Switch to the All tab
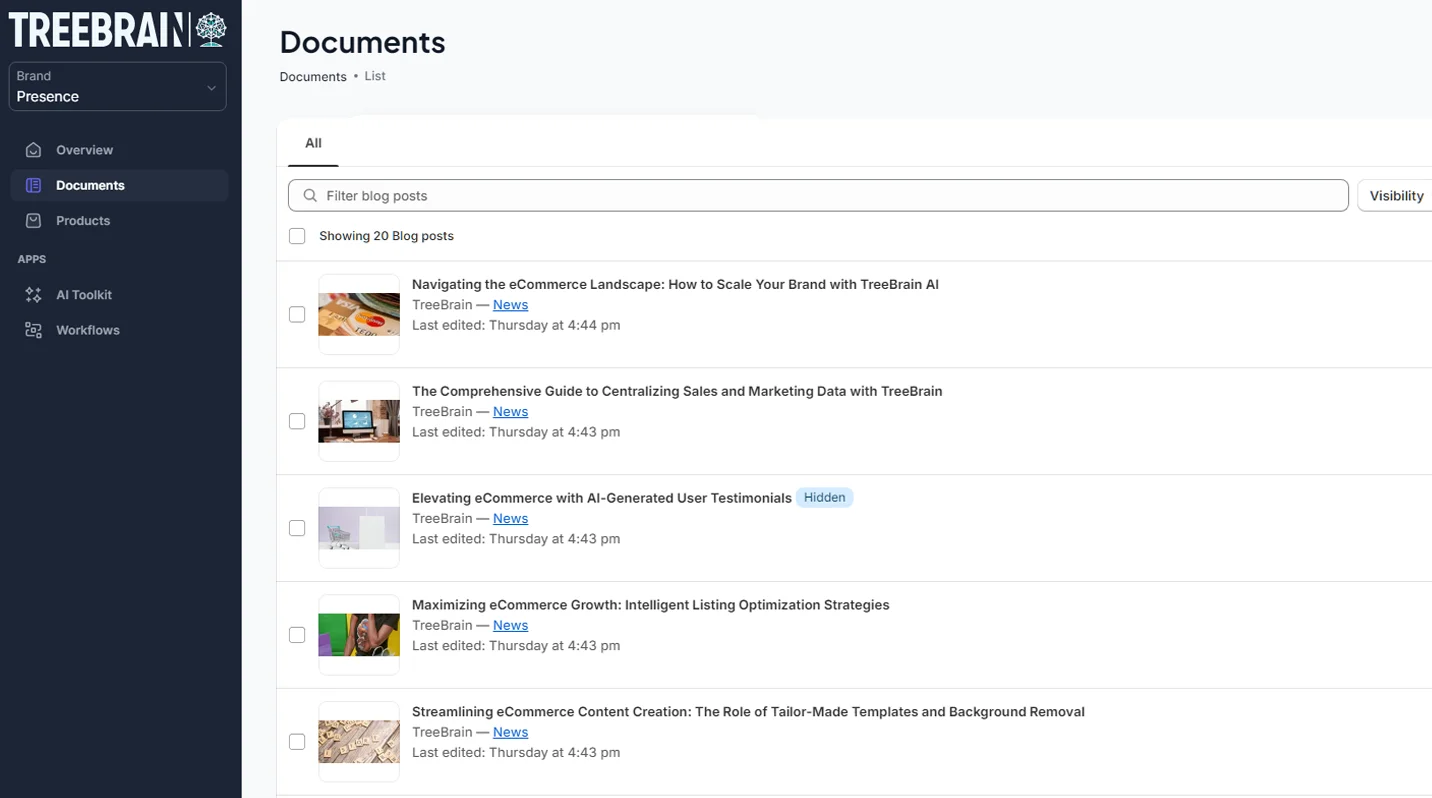This screenshot has height=798, width=1432. tap(312, 142)
